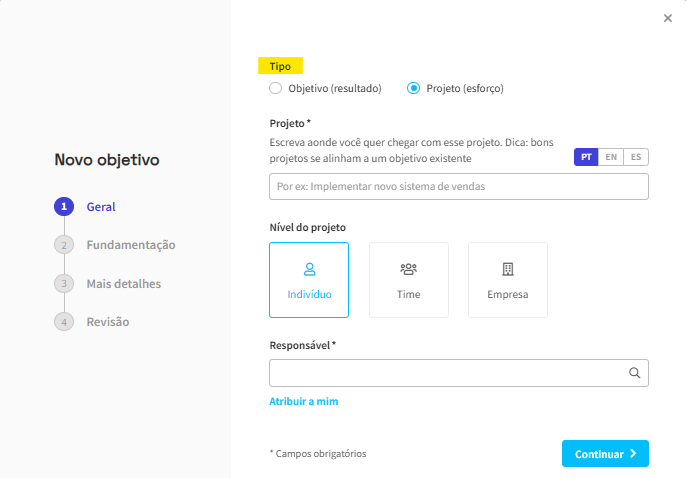Focus the Projeto name text field

tap(458, 187)
